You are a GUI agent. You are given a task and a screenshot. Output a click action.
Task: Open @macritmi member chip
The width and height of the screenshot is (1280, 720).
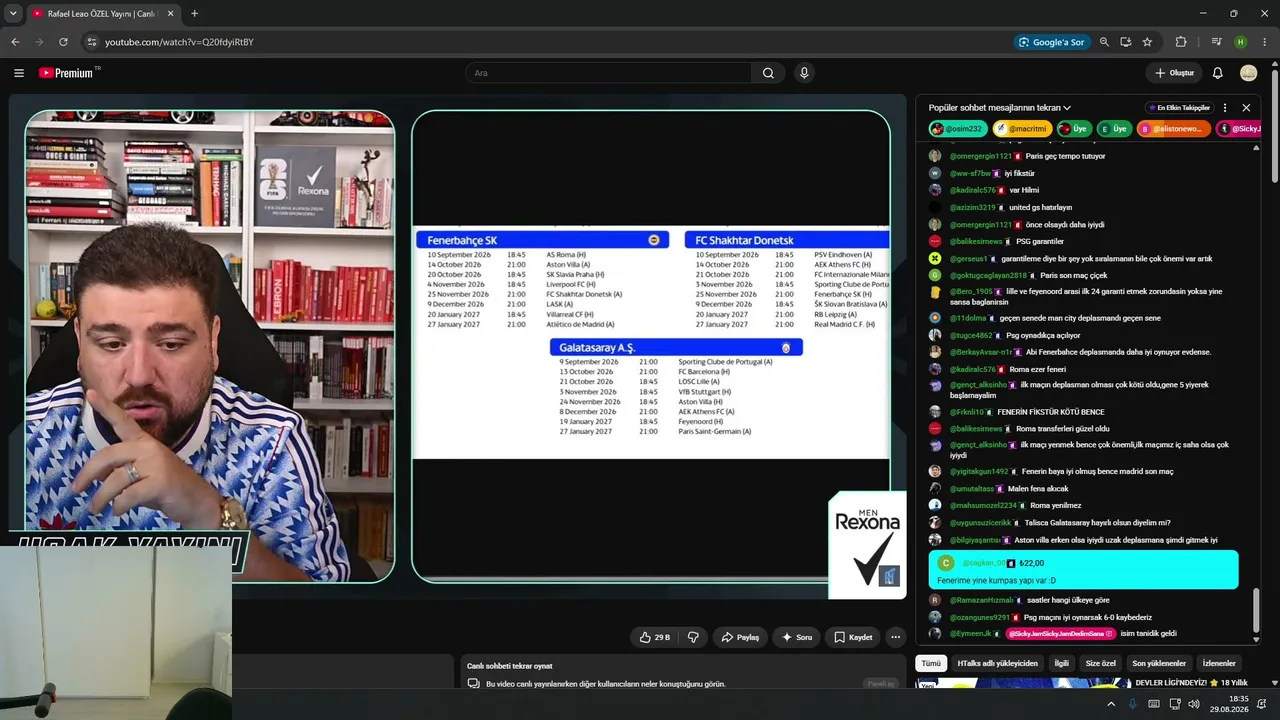click(x=1022, y=129)
